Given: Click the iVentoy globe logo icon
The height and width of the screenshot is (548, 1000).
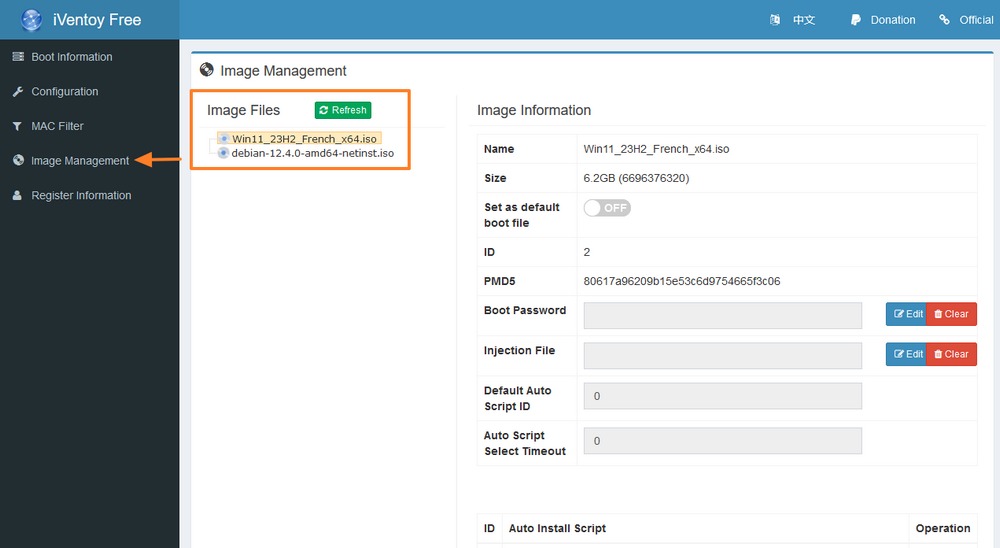Looking at the screenshot, I should coord(32,20).
